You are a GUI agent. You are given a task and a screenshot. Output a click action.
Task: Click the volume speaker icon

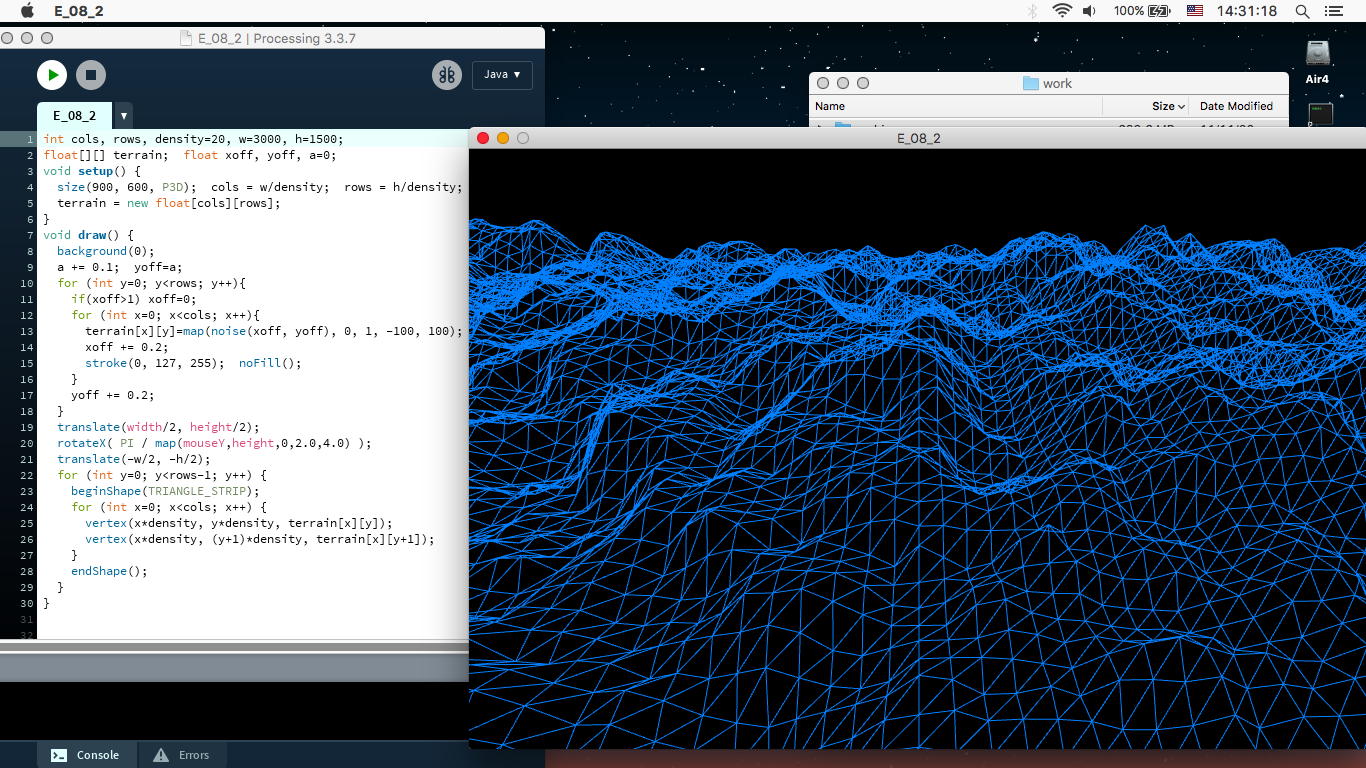[x=1089, y=11]
